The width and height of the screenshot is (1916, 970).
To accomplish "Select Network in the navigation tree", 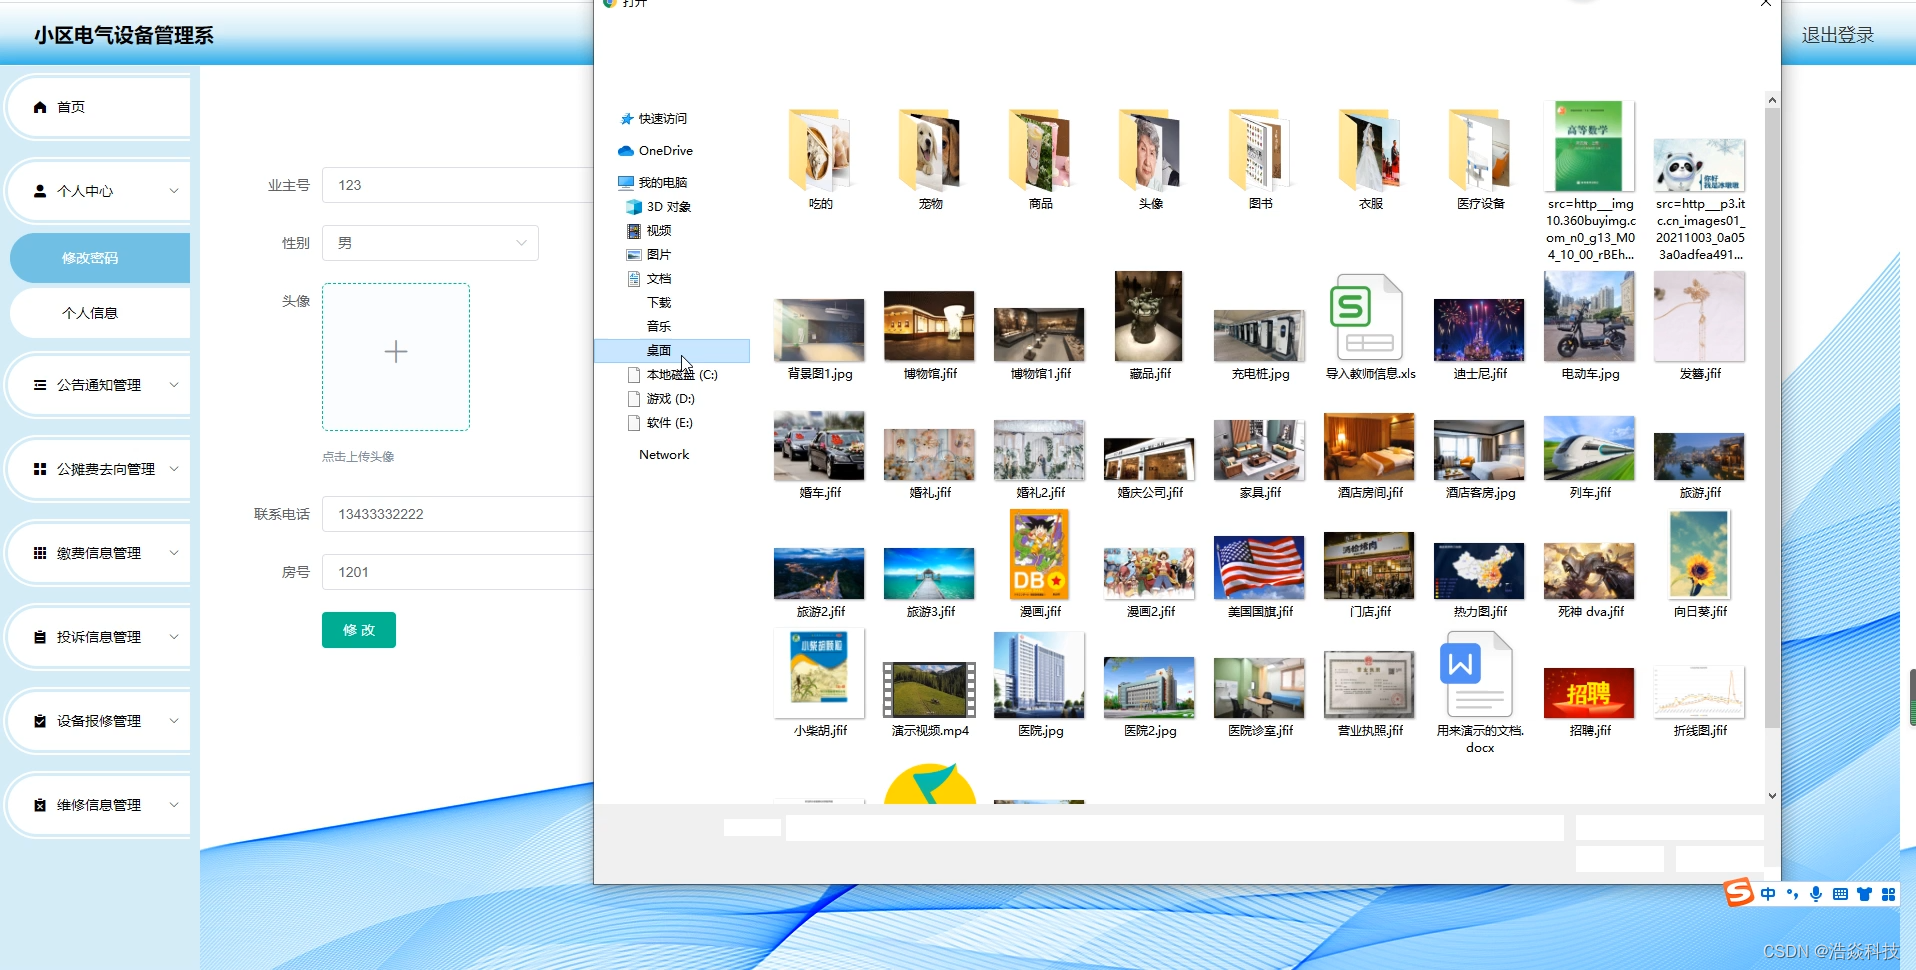I will tap(664, 455).
